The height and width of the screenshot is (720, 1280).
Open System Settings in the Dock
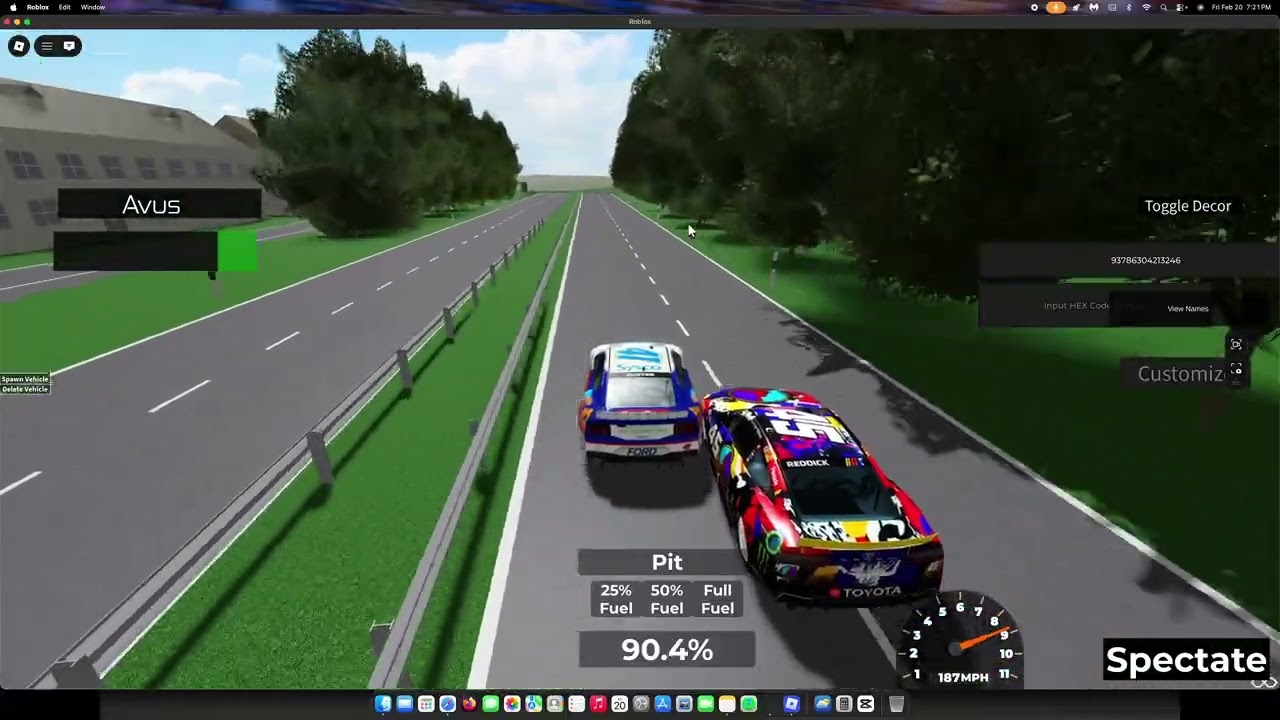641,704
